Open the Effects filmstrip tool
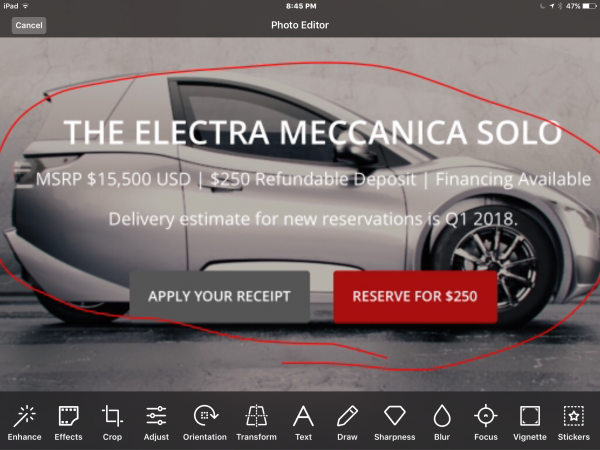 tap(68, 423)
